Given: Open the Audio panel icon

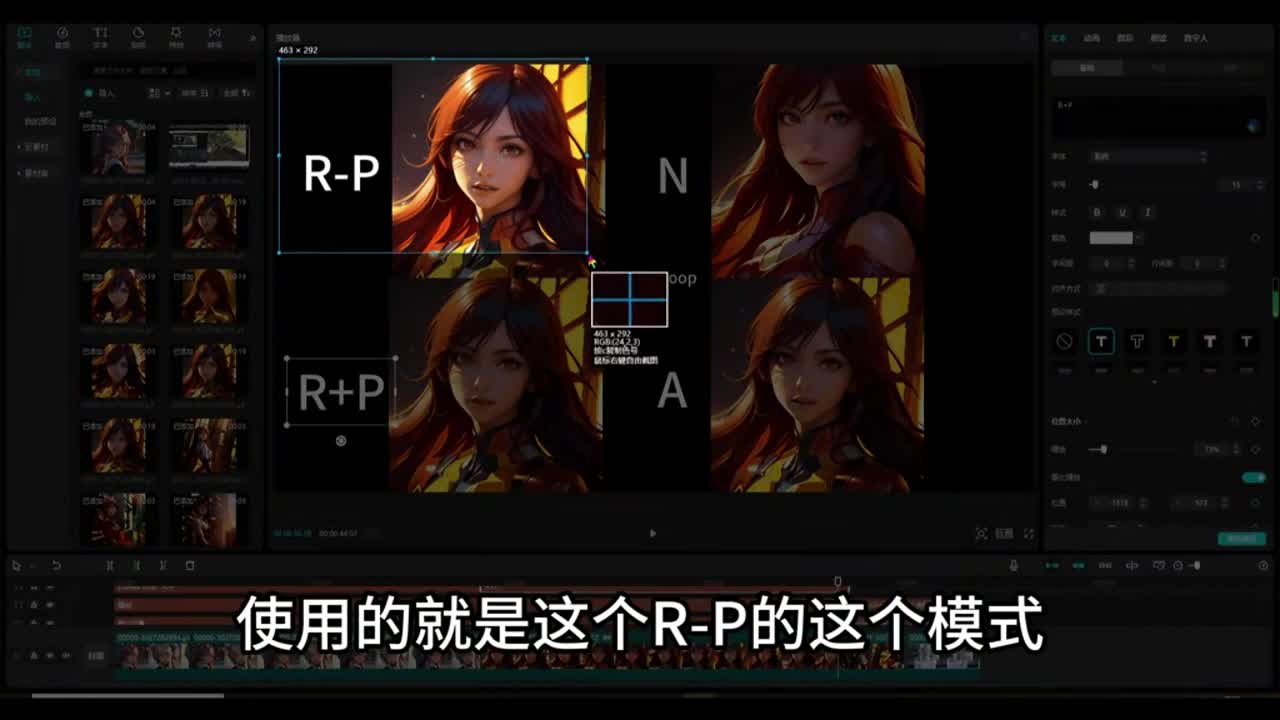Looking at the screenshot, I should (62, 37).
